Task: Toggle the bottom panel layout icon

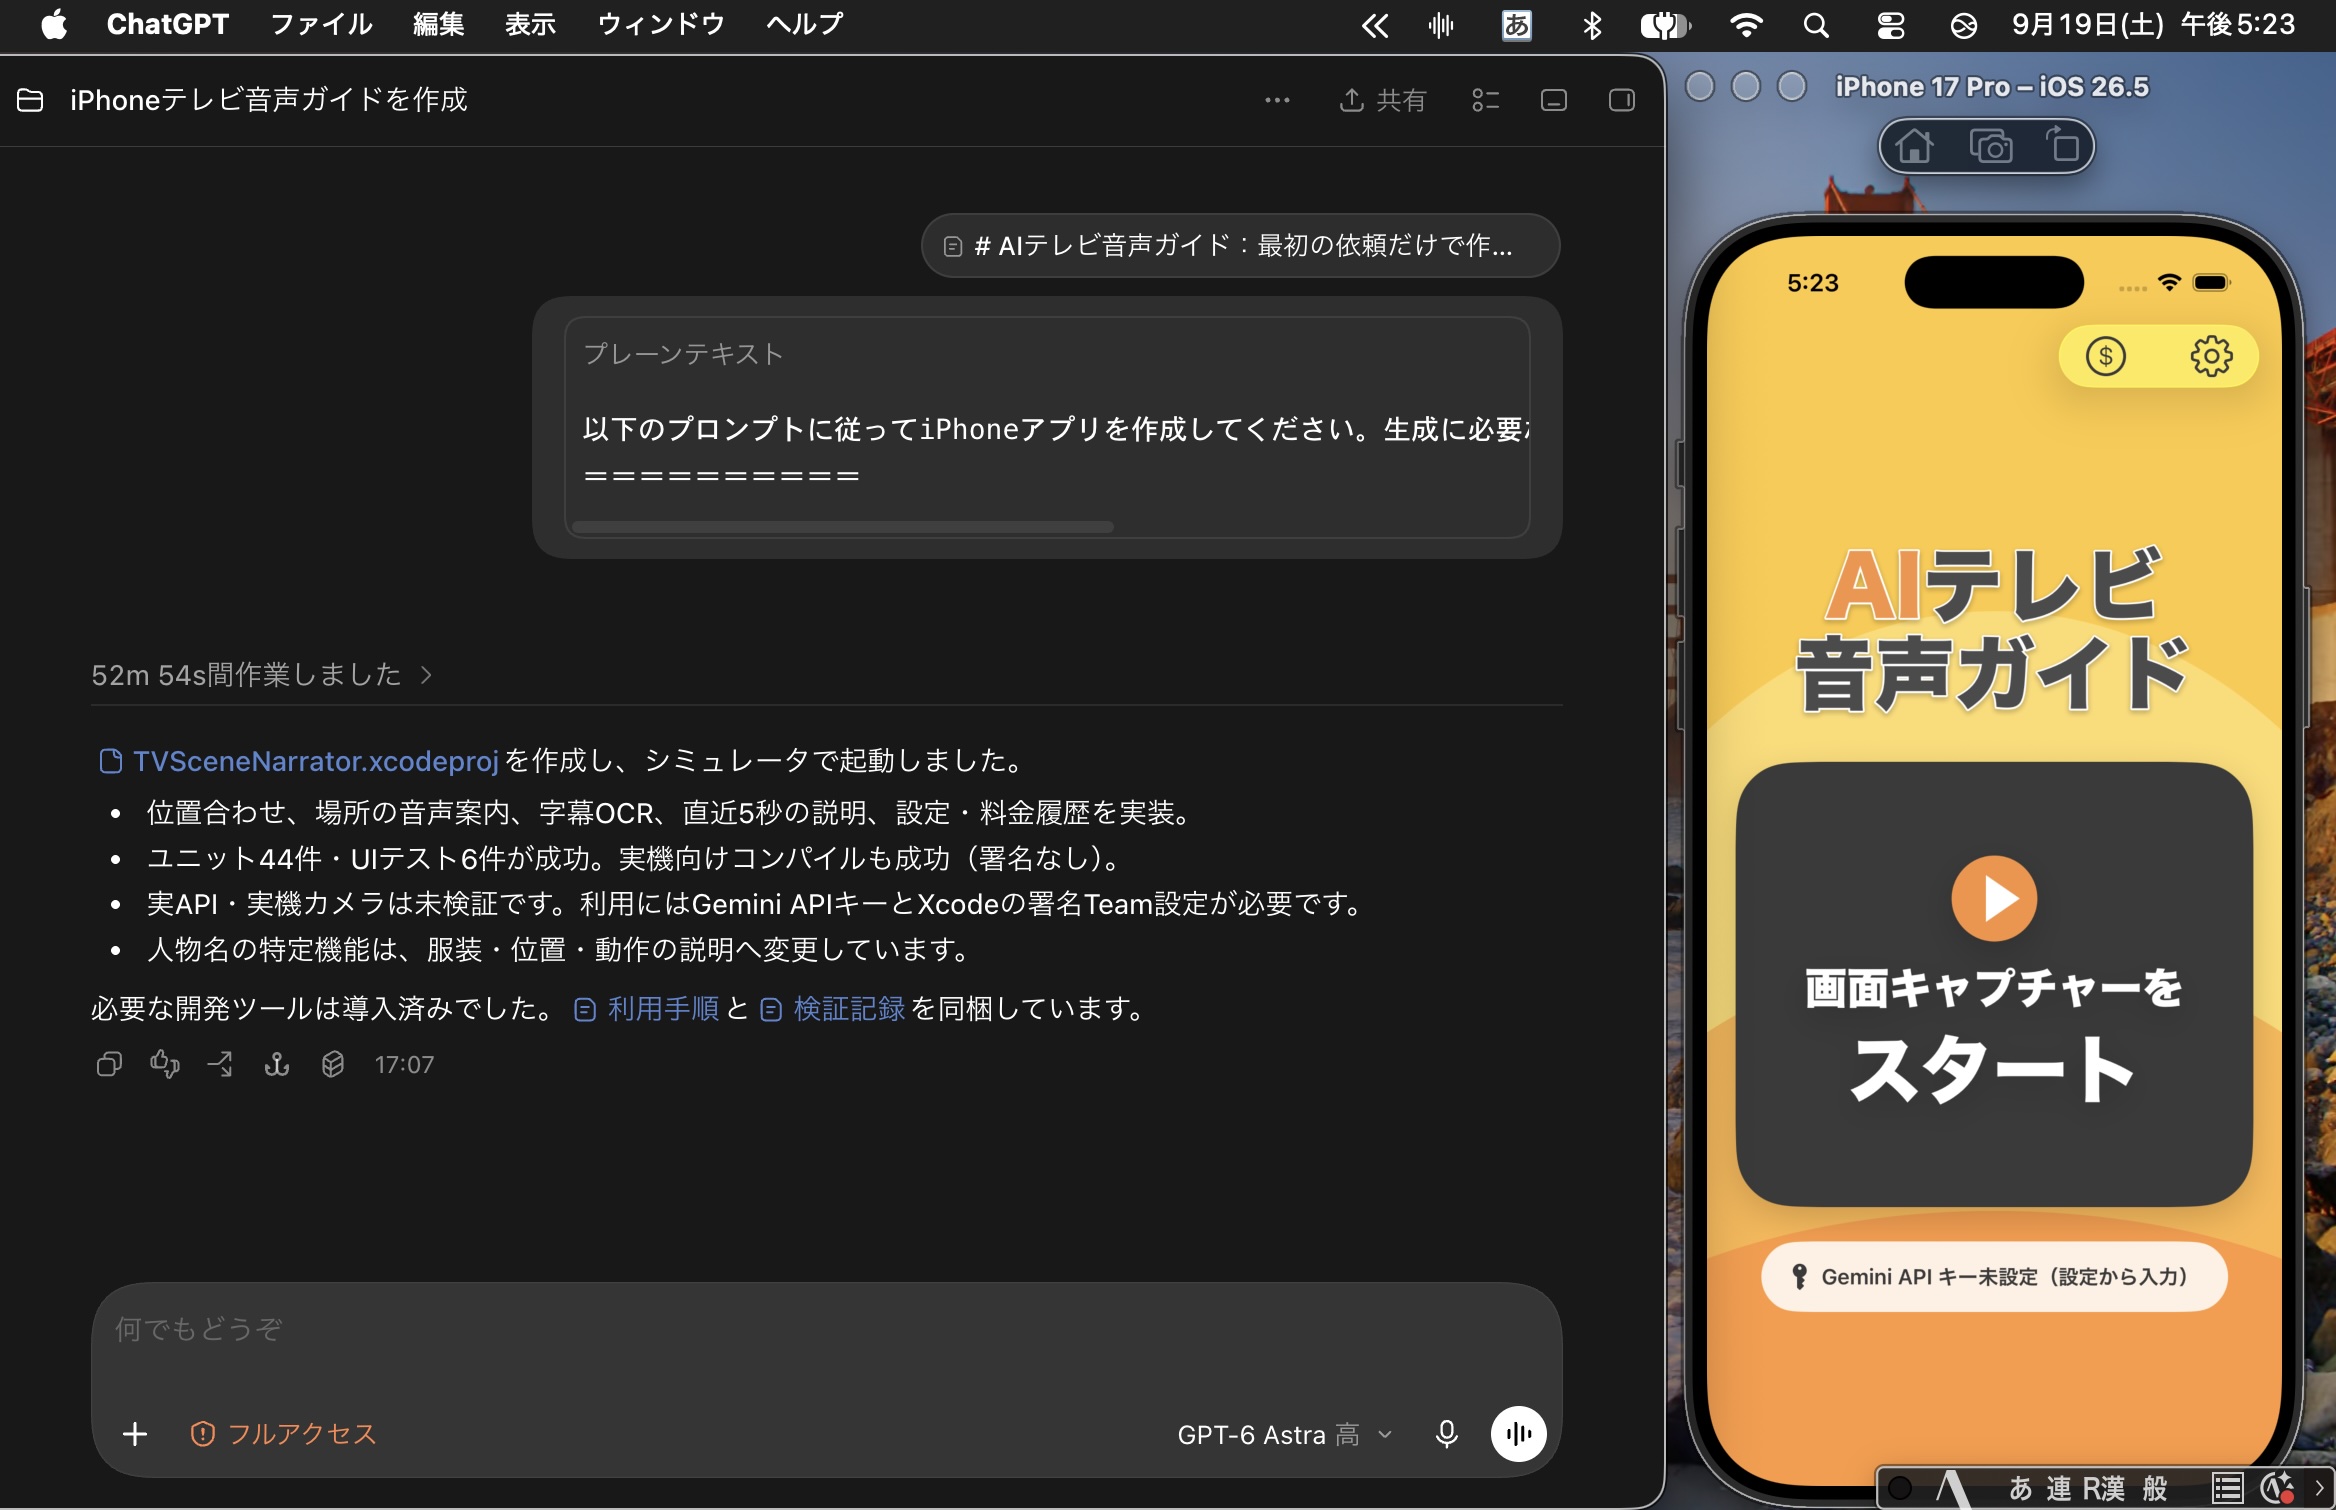Action: point(1553,100)
